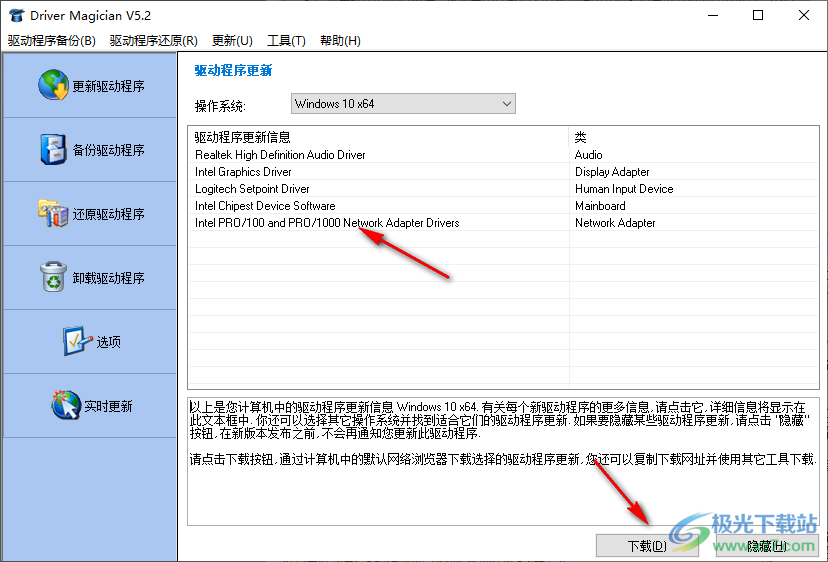Screen dimensions: 828x562
Task: Select Intel Chipest Device Software row
Action: [x=503, y=205]
